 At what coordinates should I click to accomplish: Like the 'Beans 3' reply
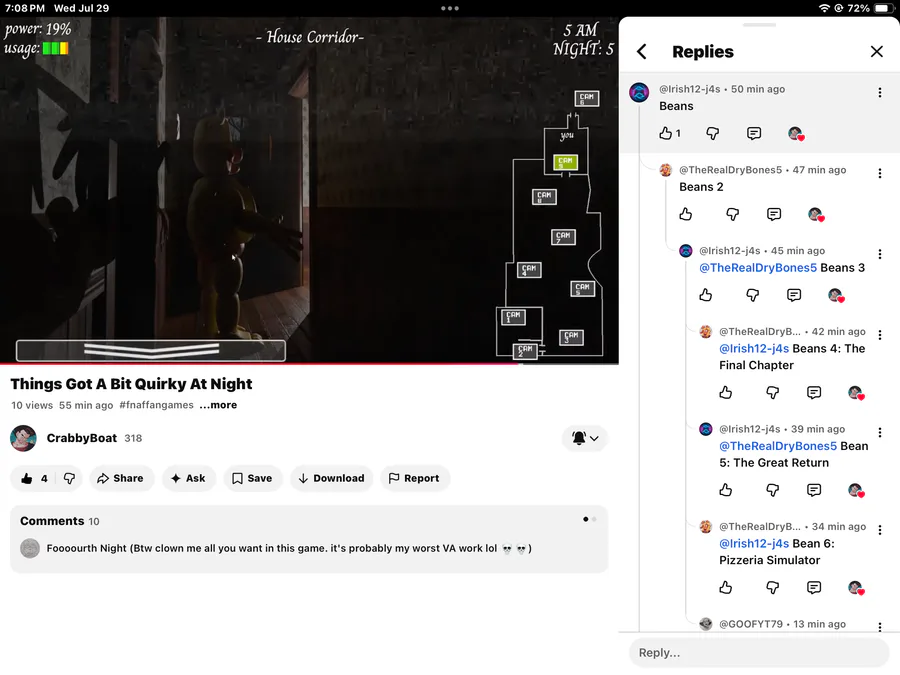[706, 295]
